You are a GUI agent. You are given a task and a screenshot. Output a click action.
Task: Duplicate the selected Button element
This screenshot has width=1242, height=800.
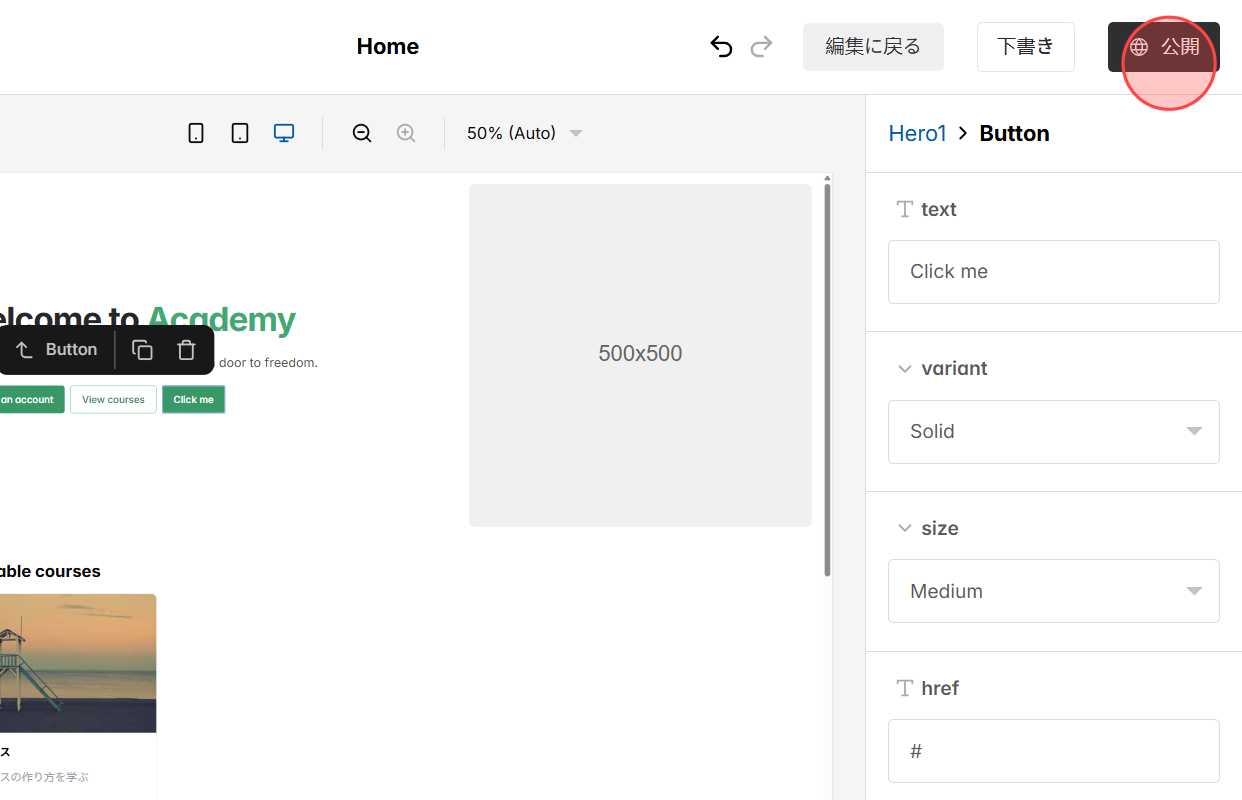tap(143, 350)
